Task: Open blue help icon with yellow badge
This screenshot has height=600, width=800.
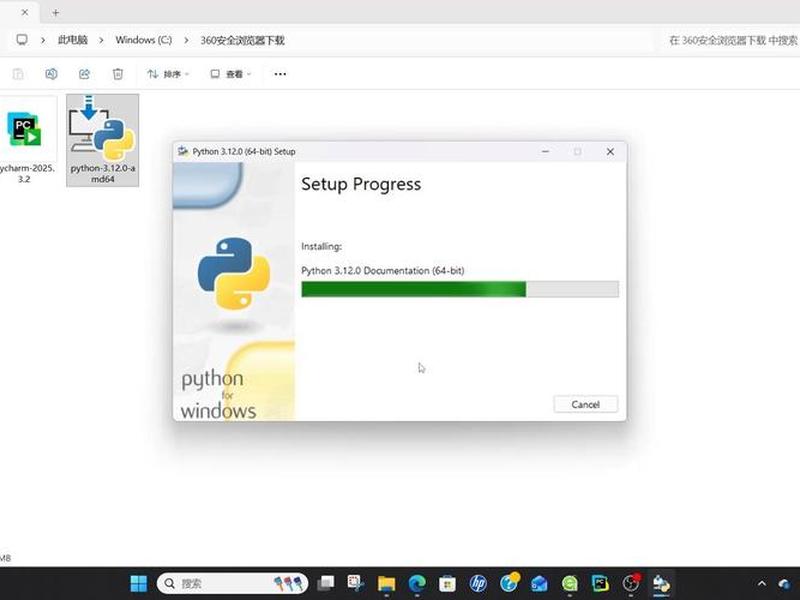Action: [509, 583]
